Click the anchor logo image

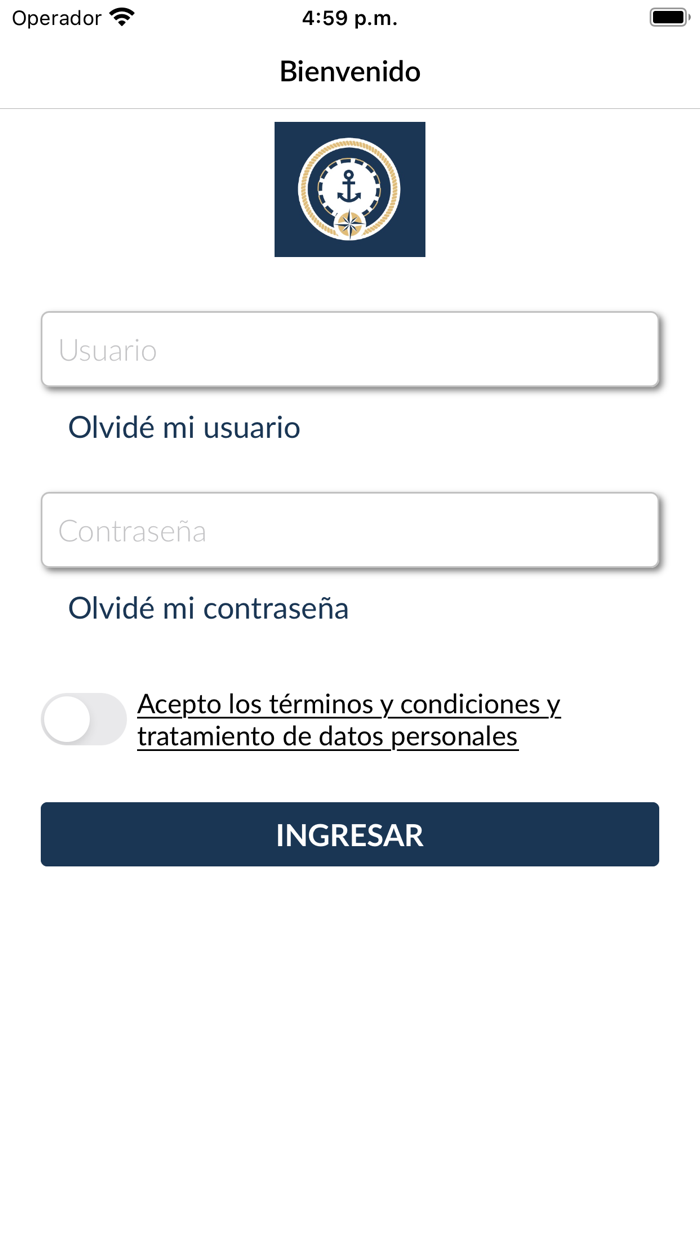click(350, 189)
